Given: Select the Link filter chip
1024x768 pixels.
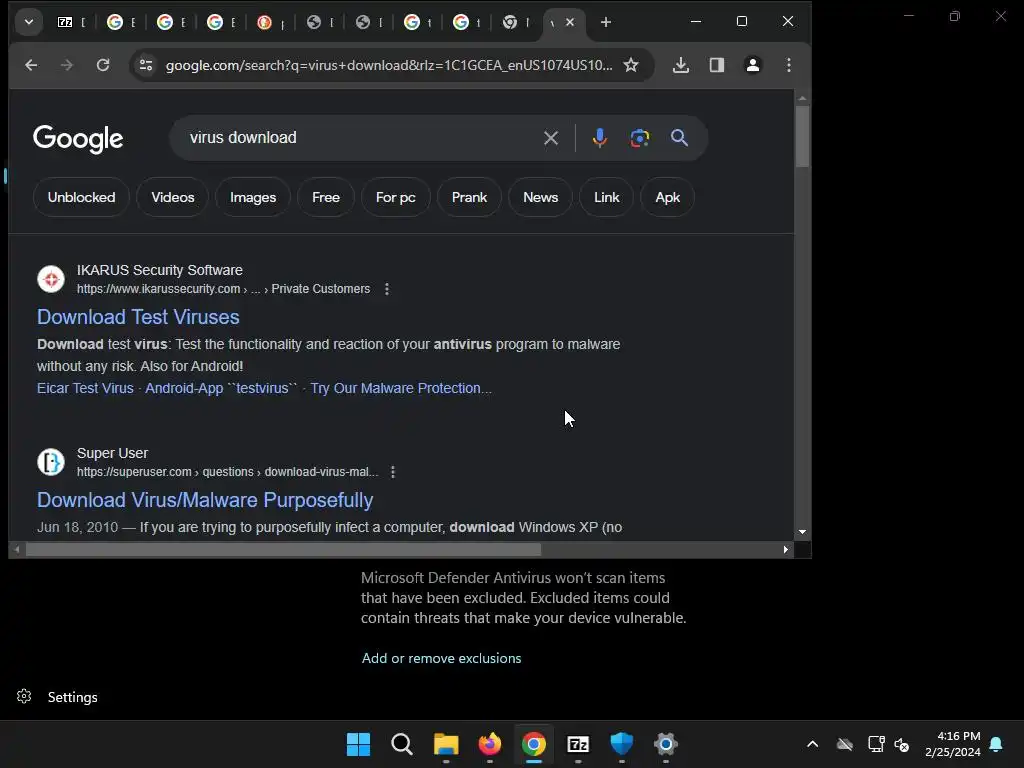Looking at the screenshot, I should [606, 197].
